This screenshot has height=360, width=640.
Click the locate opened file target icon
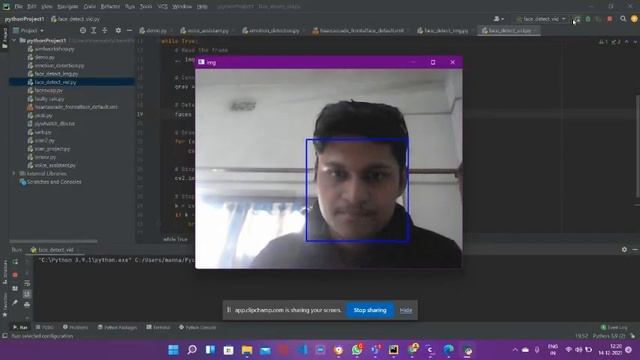[x=83, y=31]
